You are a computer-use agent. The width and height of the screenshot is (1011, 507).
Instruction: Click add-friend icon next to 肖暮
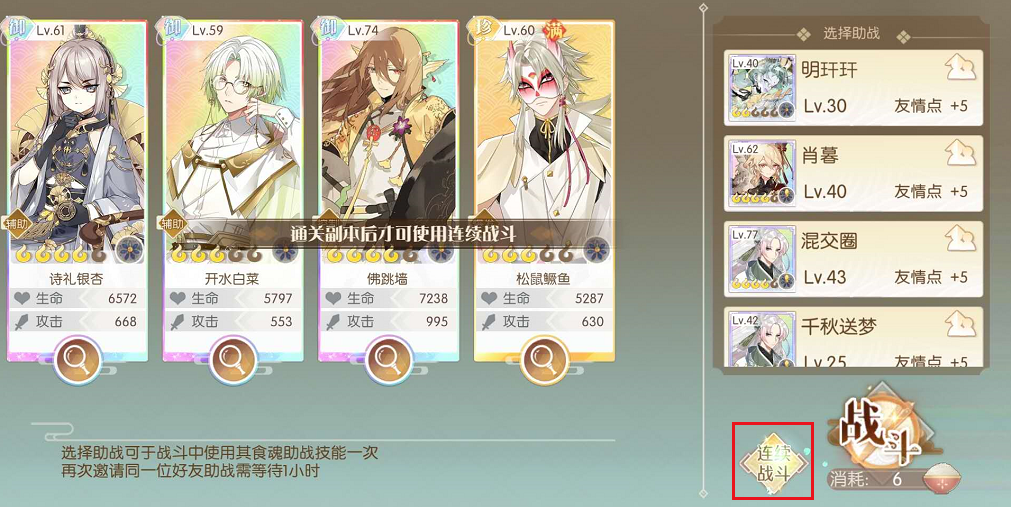[959, 154]
